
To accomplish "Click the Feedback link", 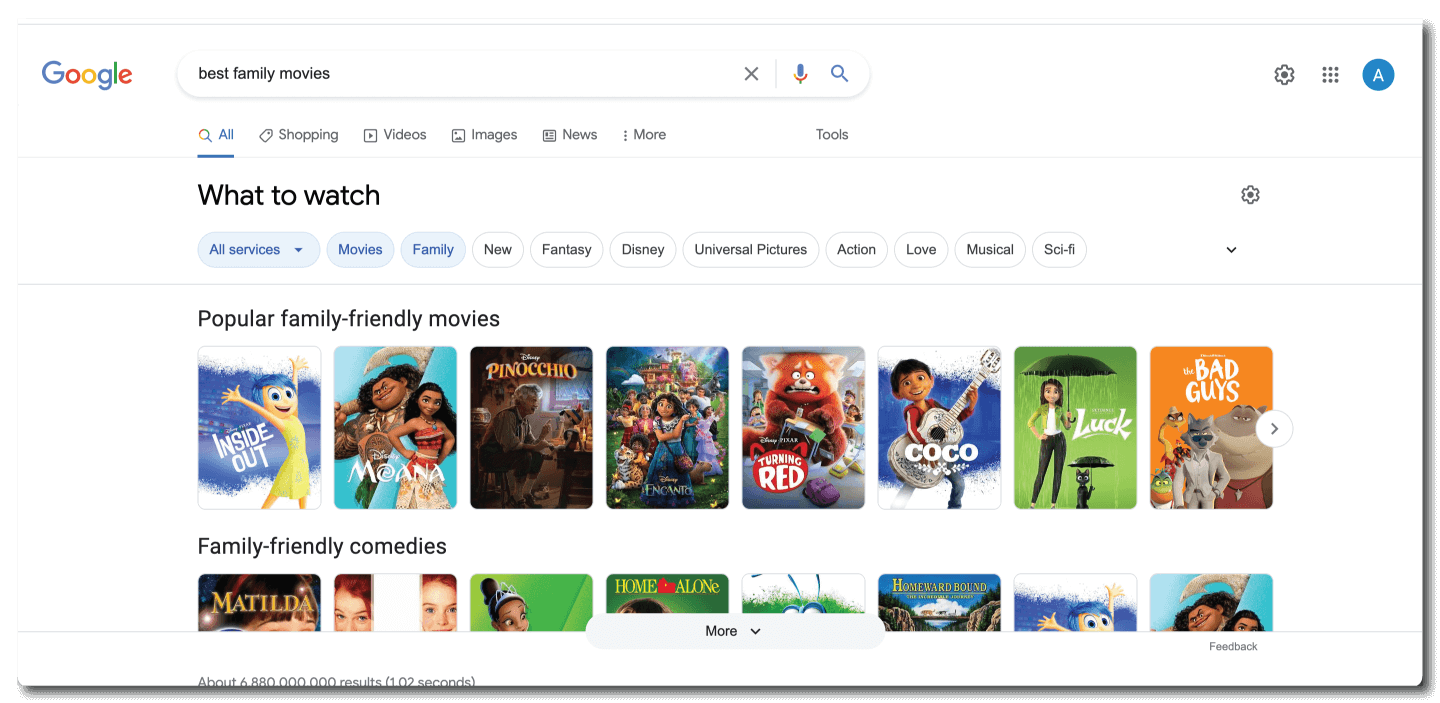I will click(1233, 647).
